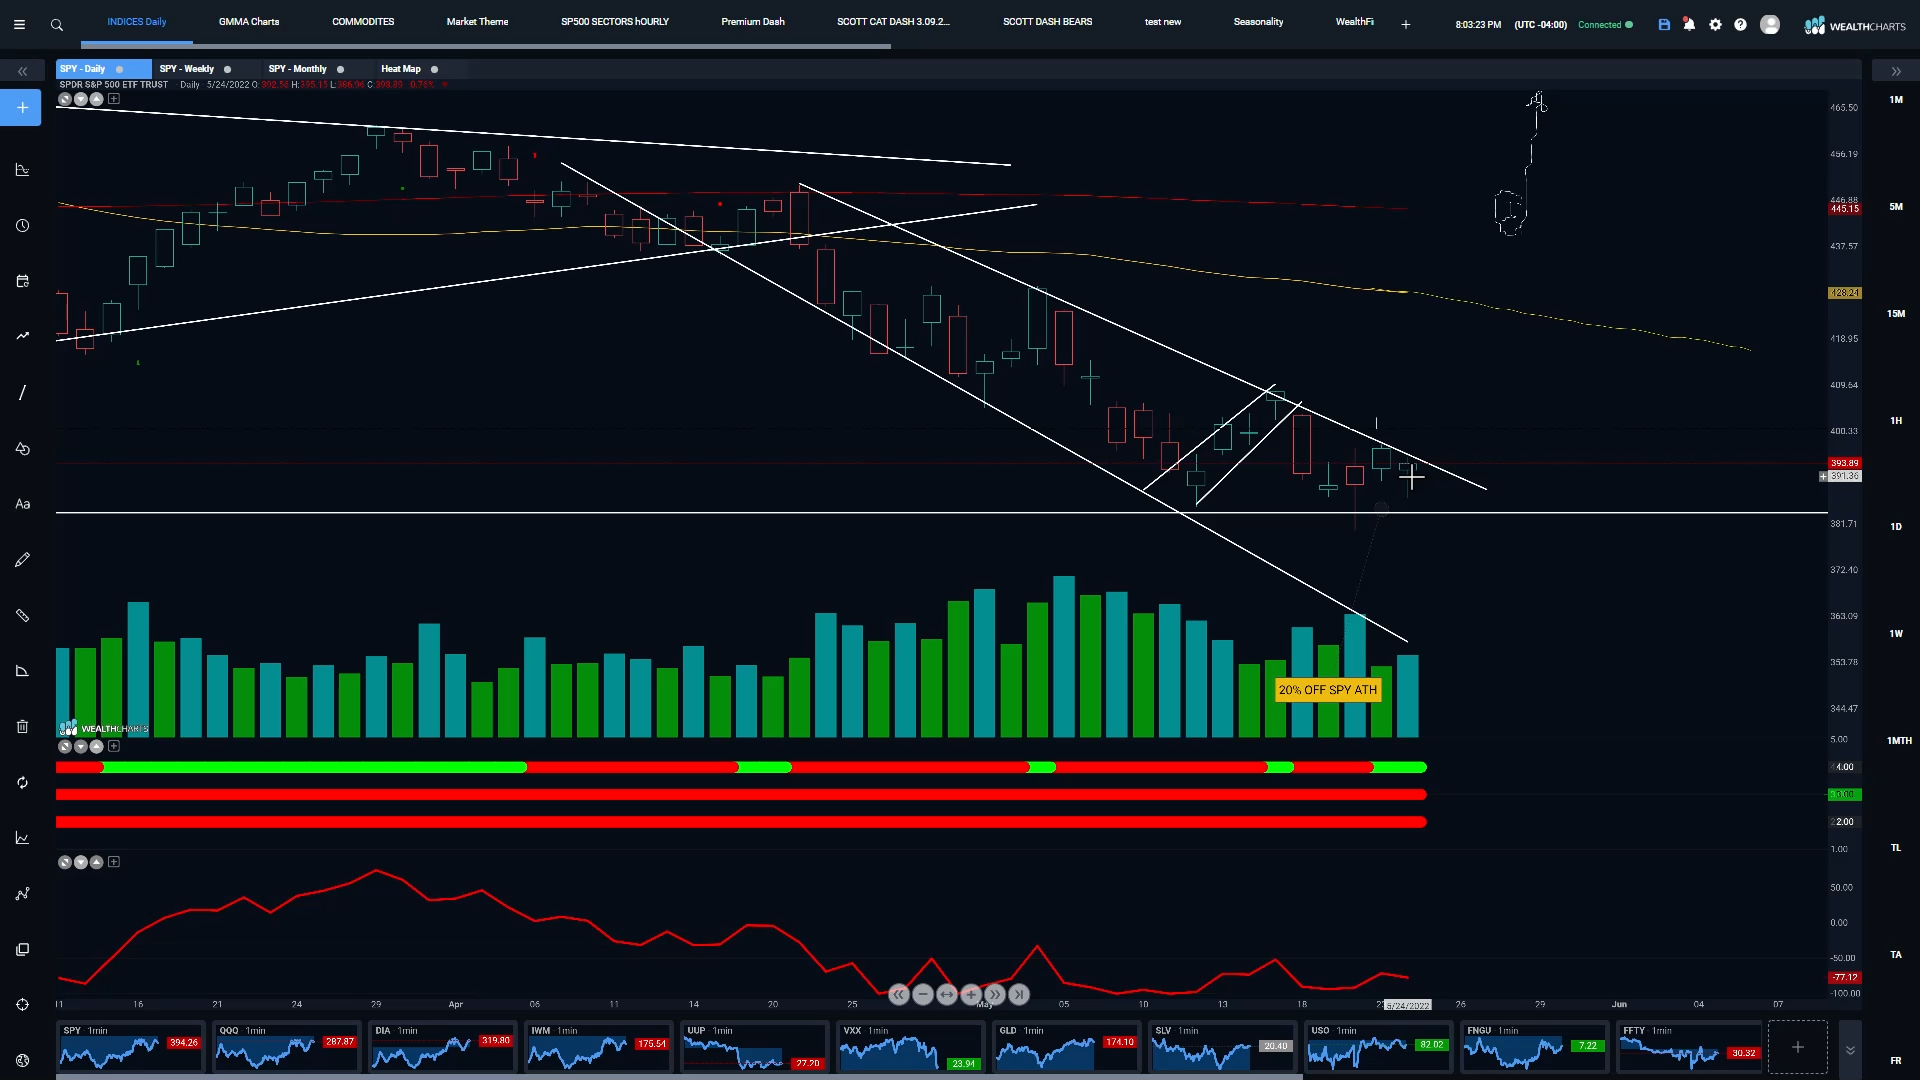Open the QQQ 1min mini chart

point(286,1047)
